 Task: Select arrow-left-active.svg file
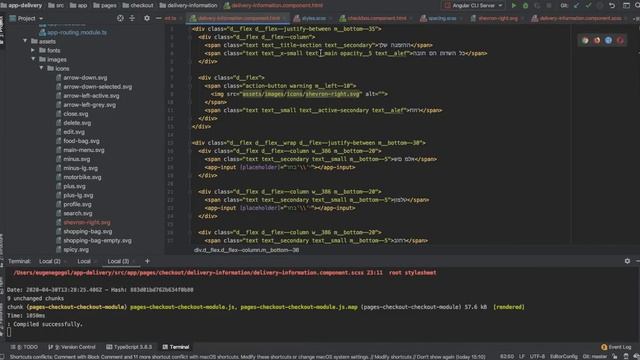[x=91, y=96]
